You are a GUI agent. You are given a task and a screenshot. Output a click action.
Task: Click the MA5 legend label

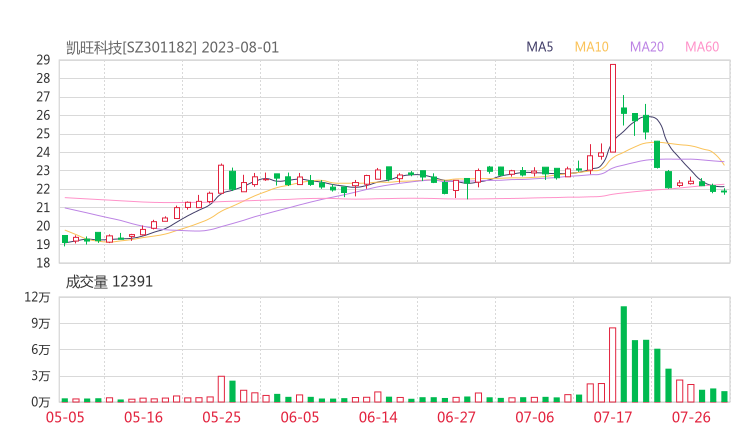[539, 47]
